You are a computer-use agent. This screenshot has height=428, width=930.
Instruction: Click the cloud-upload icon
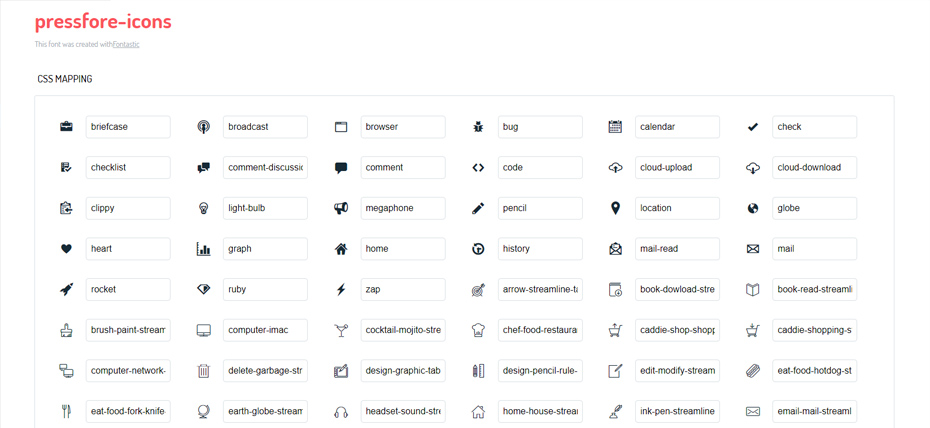[x=615, y=168]
